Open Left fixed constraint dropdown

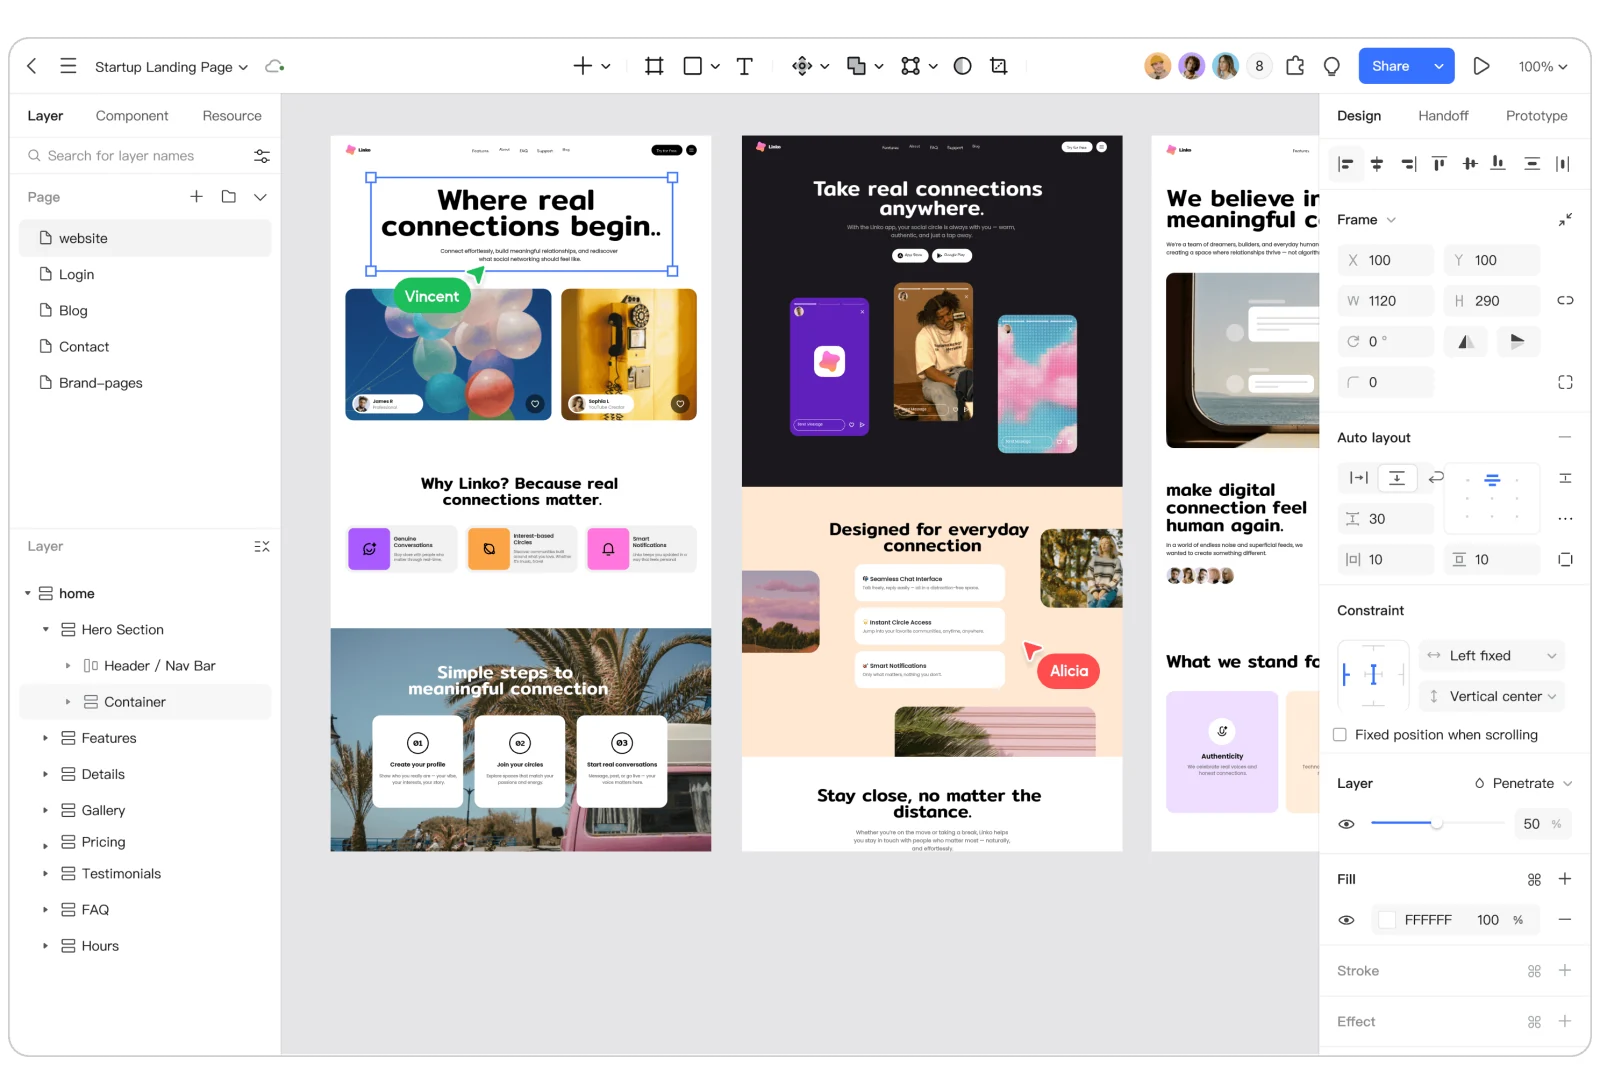tap(1491, 656)
